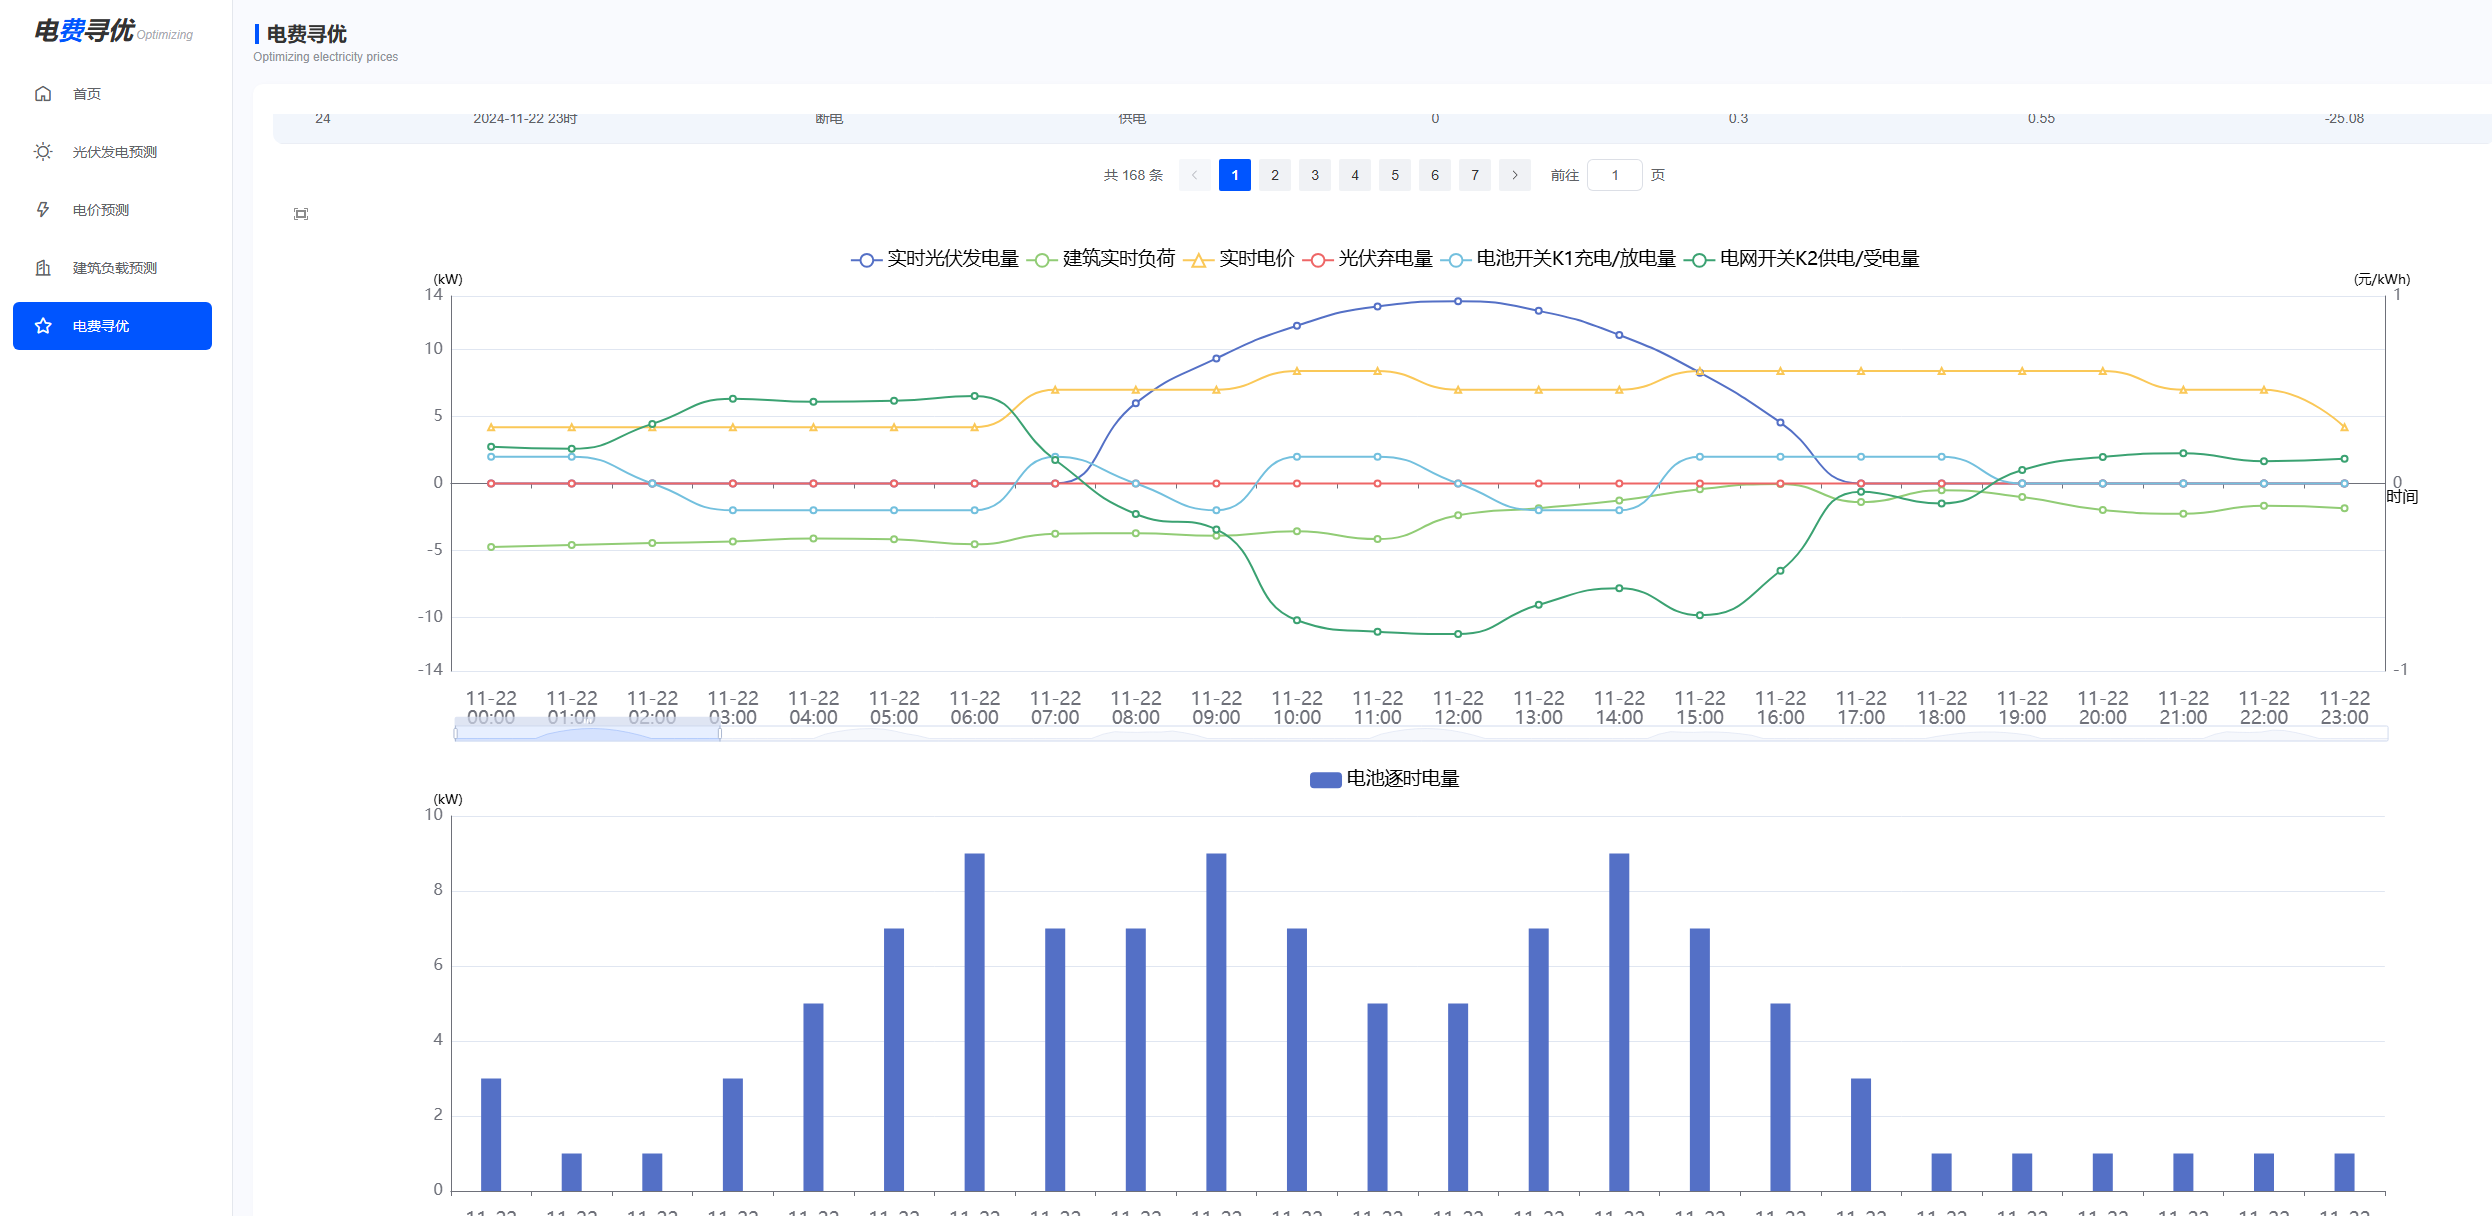Focus the 前往 page number input

pyautogui.click(x=1615, y=175)
